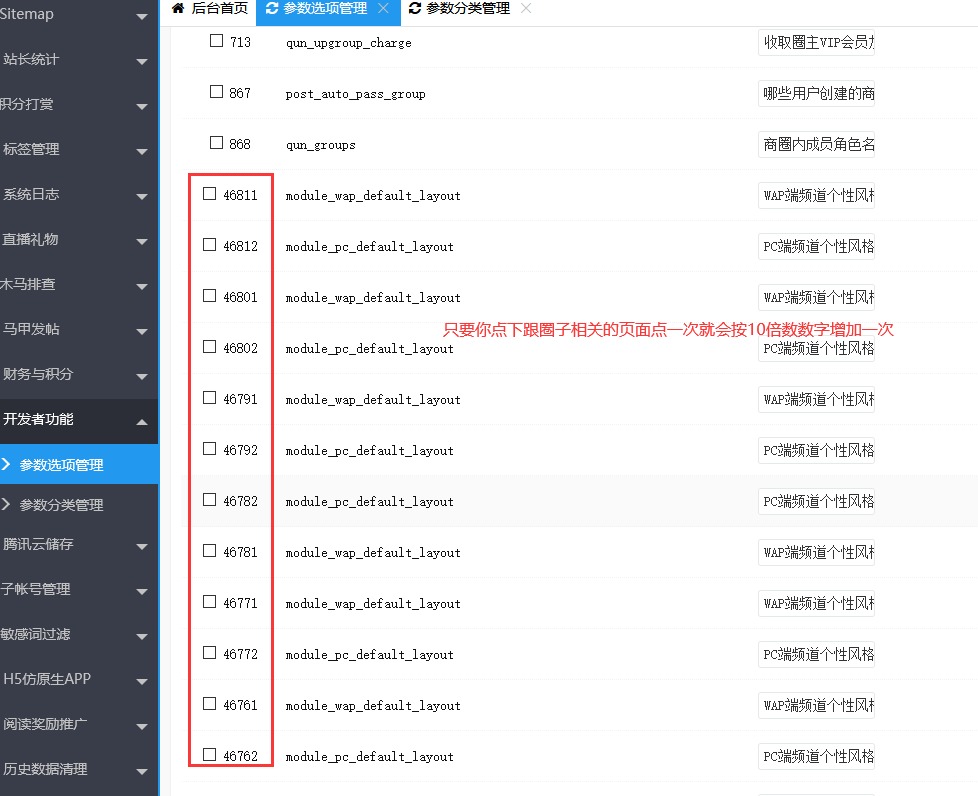The width and height of the screenshot is (978, 796).
Task: Switch to the 参数分类管理 tab
Action: click(467, 9)
